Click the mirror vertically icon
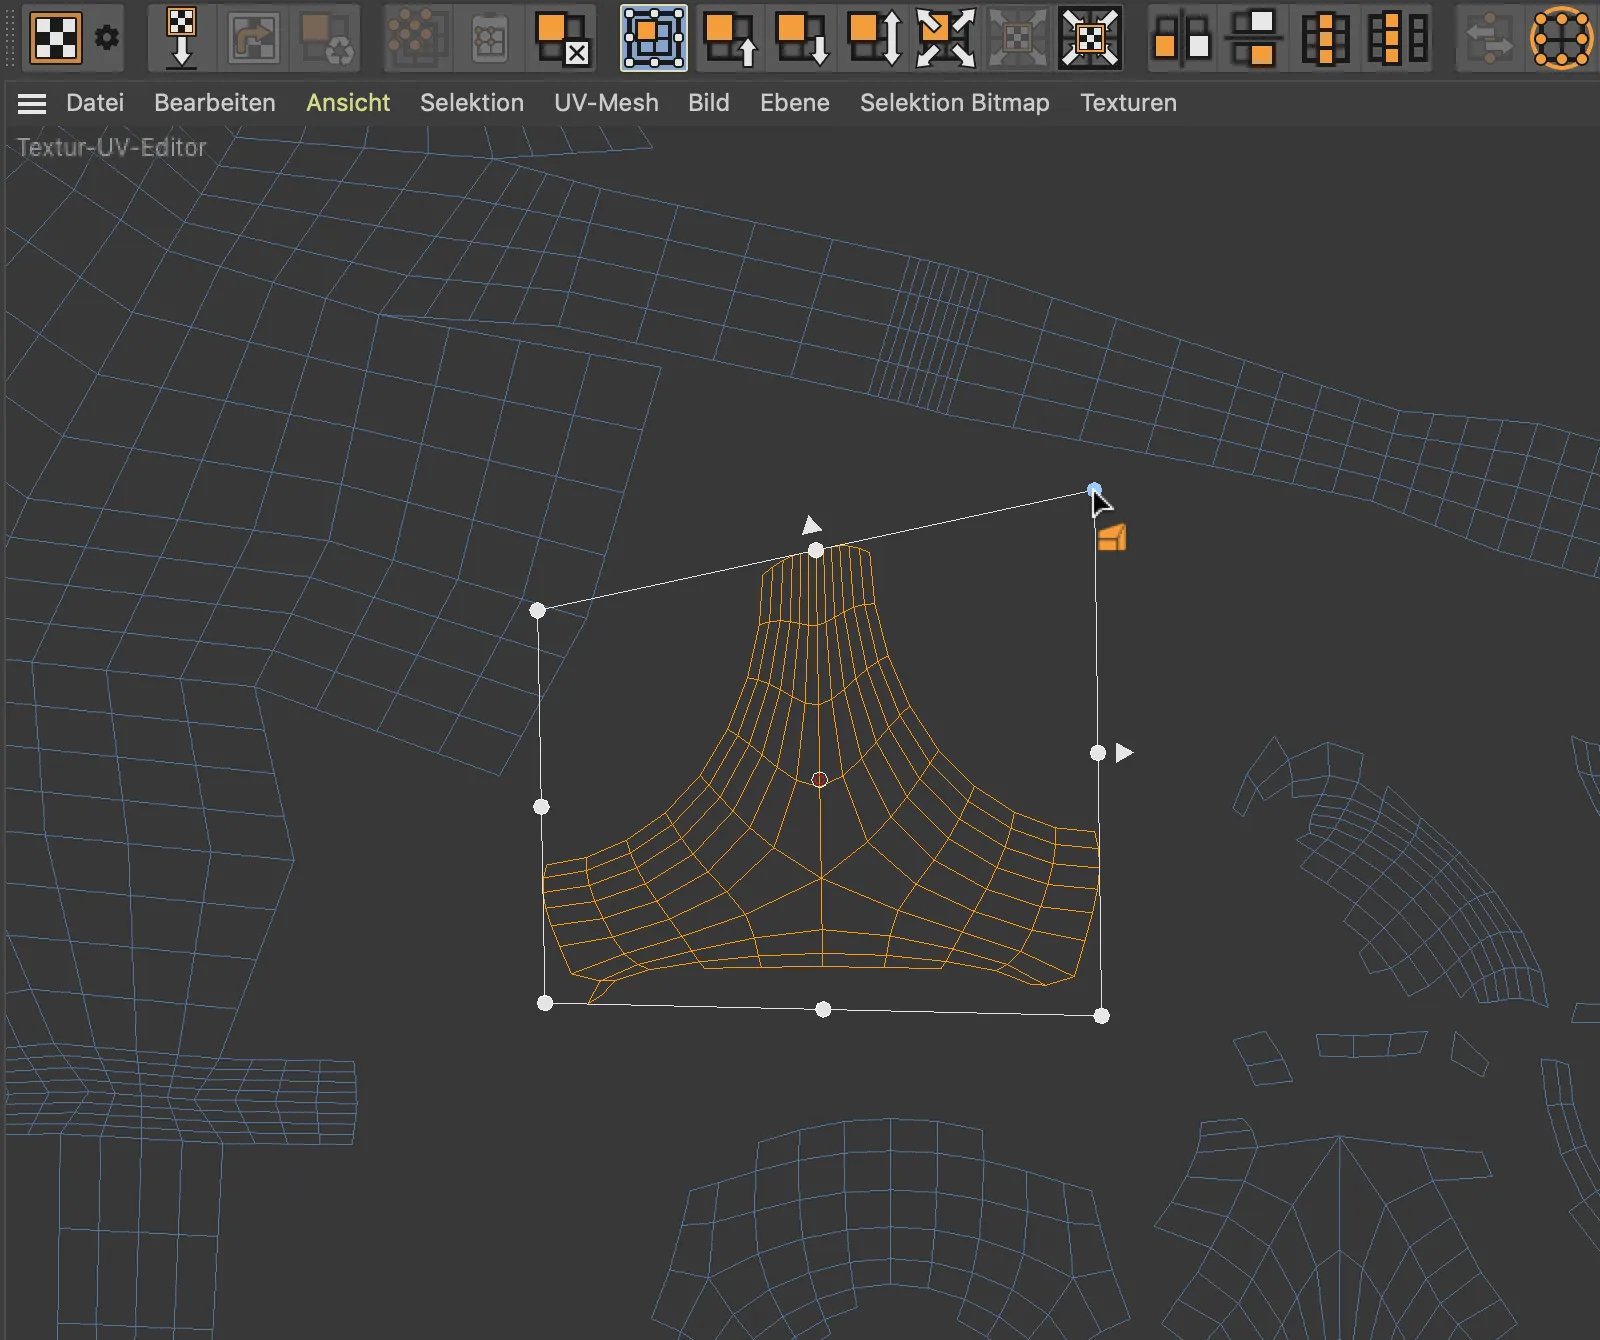Image resolution: width=1600 pixels, height=1340 pixels. click(x=1253, y=38)
